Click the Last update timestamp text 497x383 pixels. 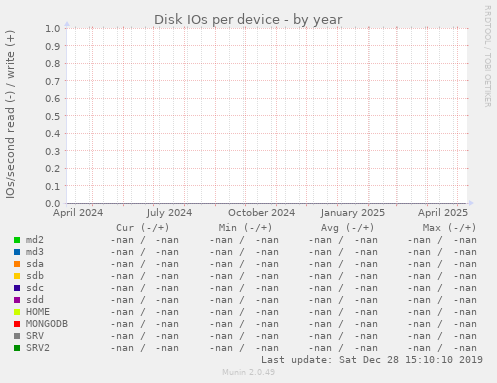[x=372, y=360]
